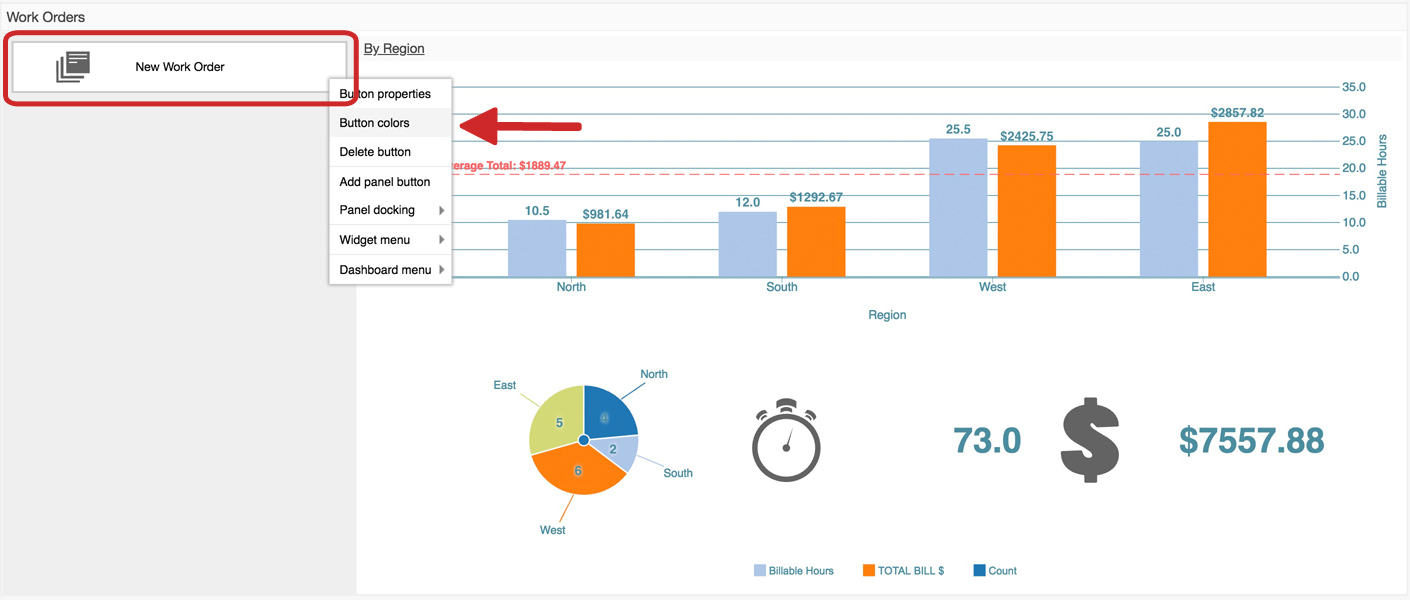Open Button properties from context menu
The width and height of the screenshot is (1410, 600).
385,94
